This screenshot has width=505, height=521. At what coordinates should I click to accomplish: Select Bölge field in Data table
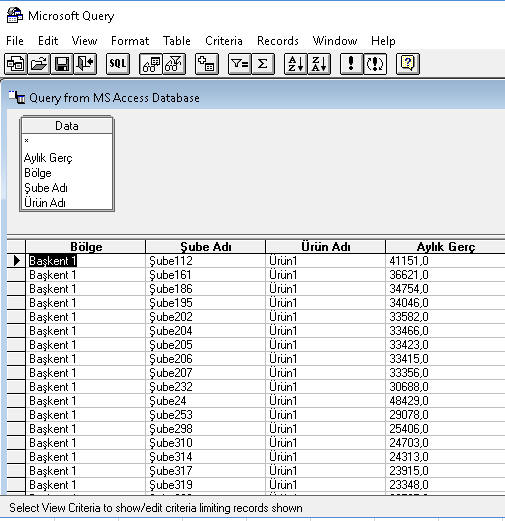38,173
